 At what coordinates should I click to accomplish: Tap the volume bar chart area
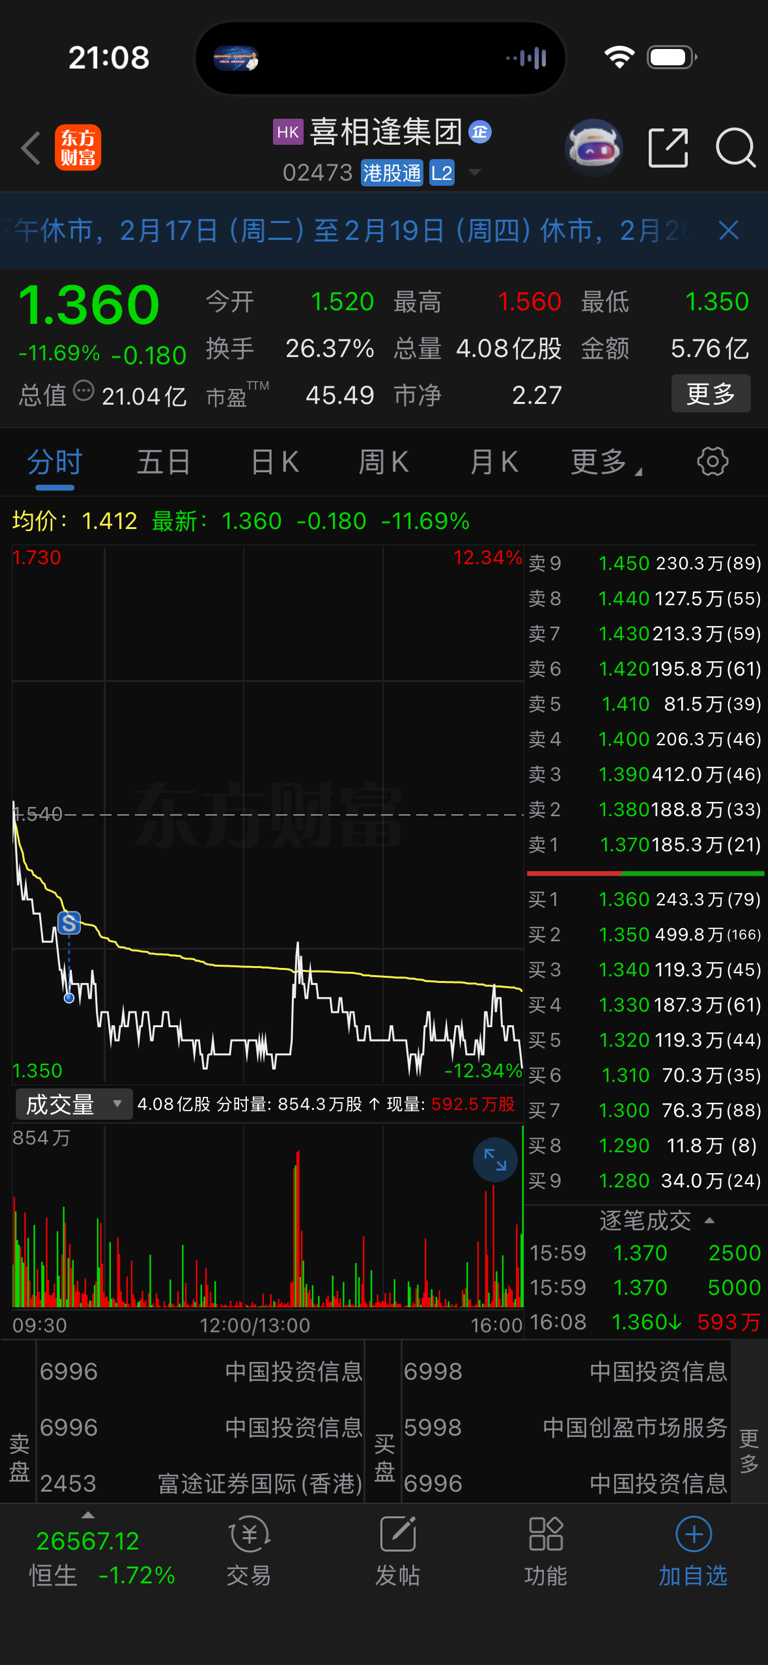tap(267, 1216)
